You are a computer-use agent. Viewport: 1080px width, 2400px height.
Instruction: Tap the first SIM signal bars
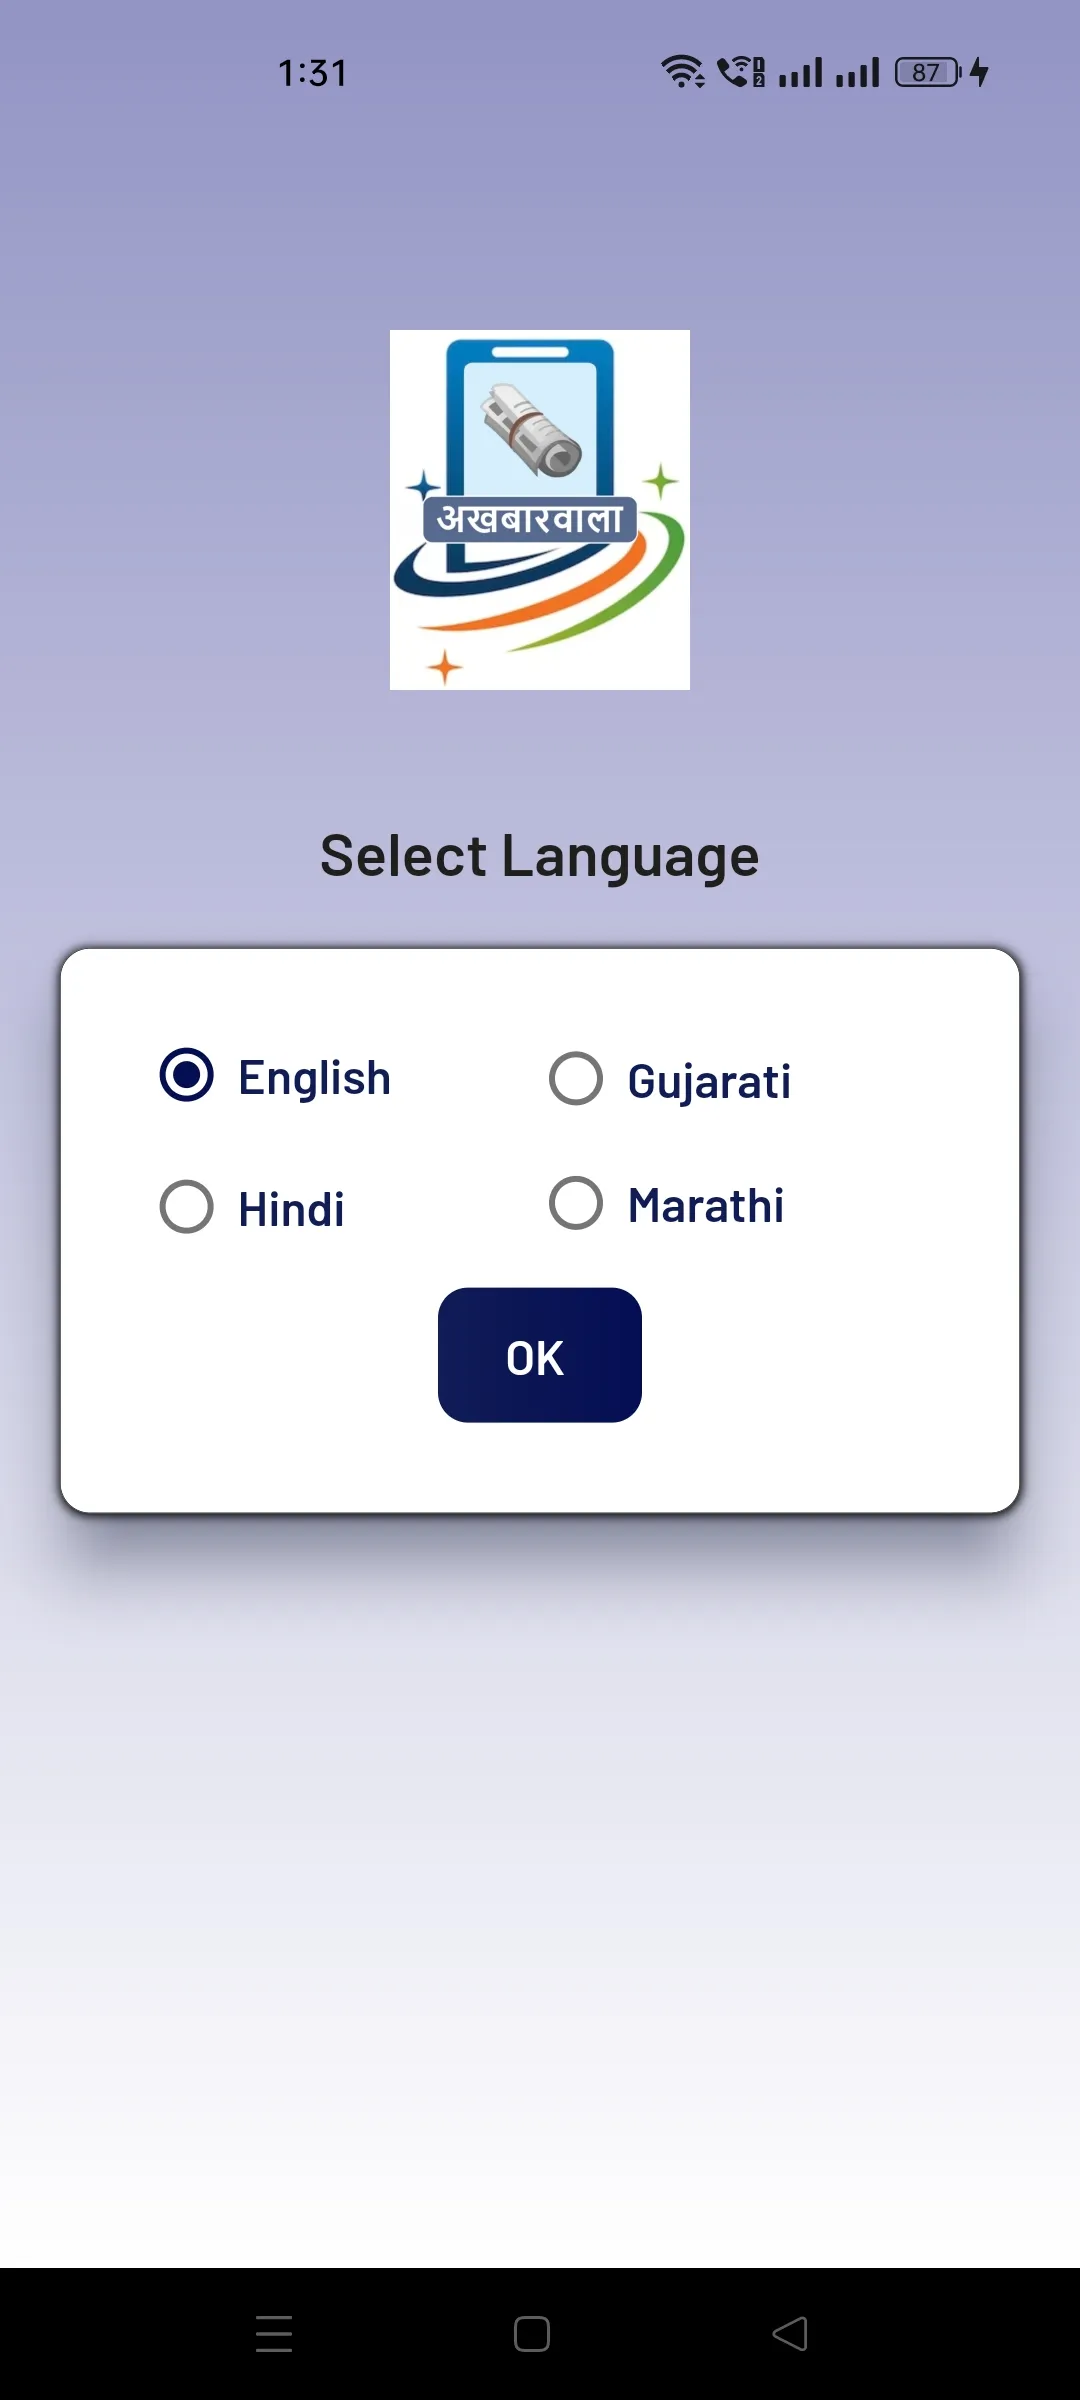(x=801, y=72)
